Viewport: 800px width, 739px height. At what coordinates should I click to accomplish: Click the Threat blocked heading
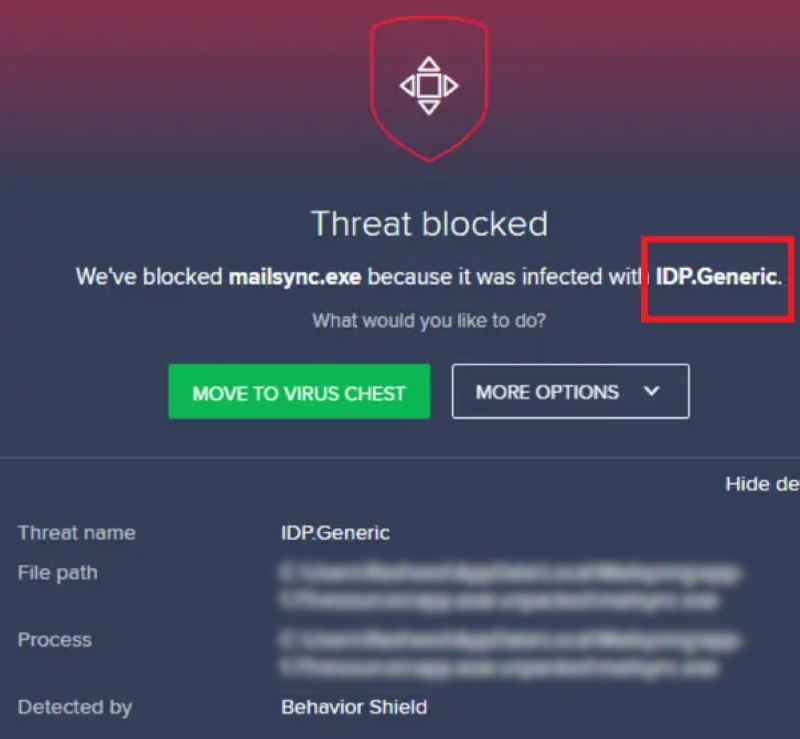coord(430,224)
